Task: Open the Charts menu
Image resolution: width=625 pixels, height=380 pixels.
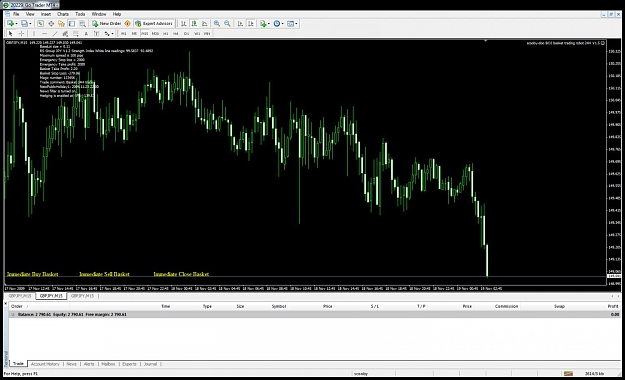Action: point(63,14)
